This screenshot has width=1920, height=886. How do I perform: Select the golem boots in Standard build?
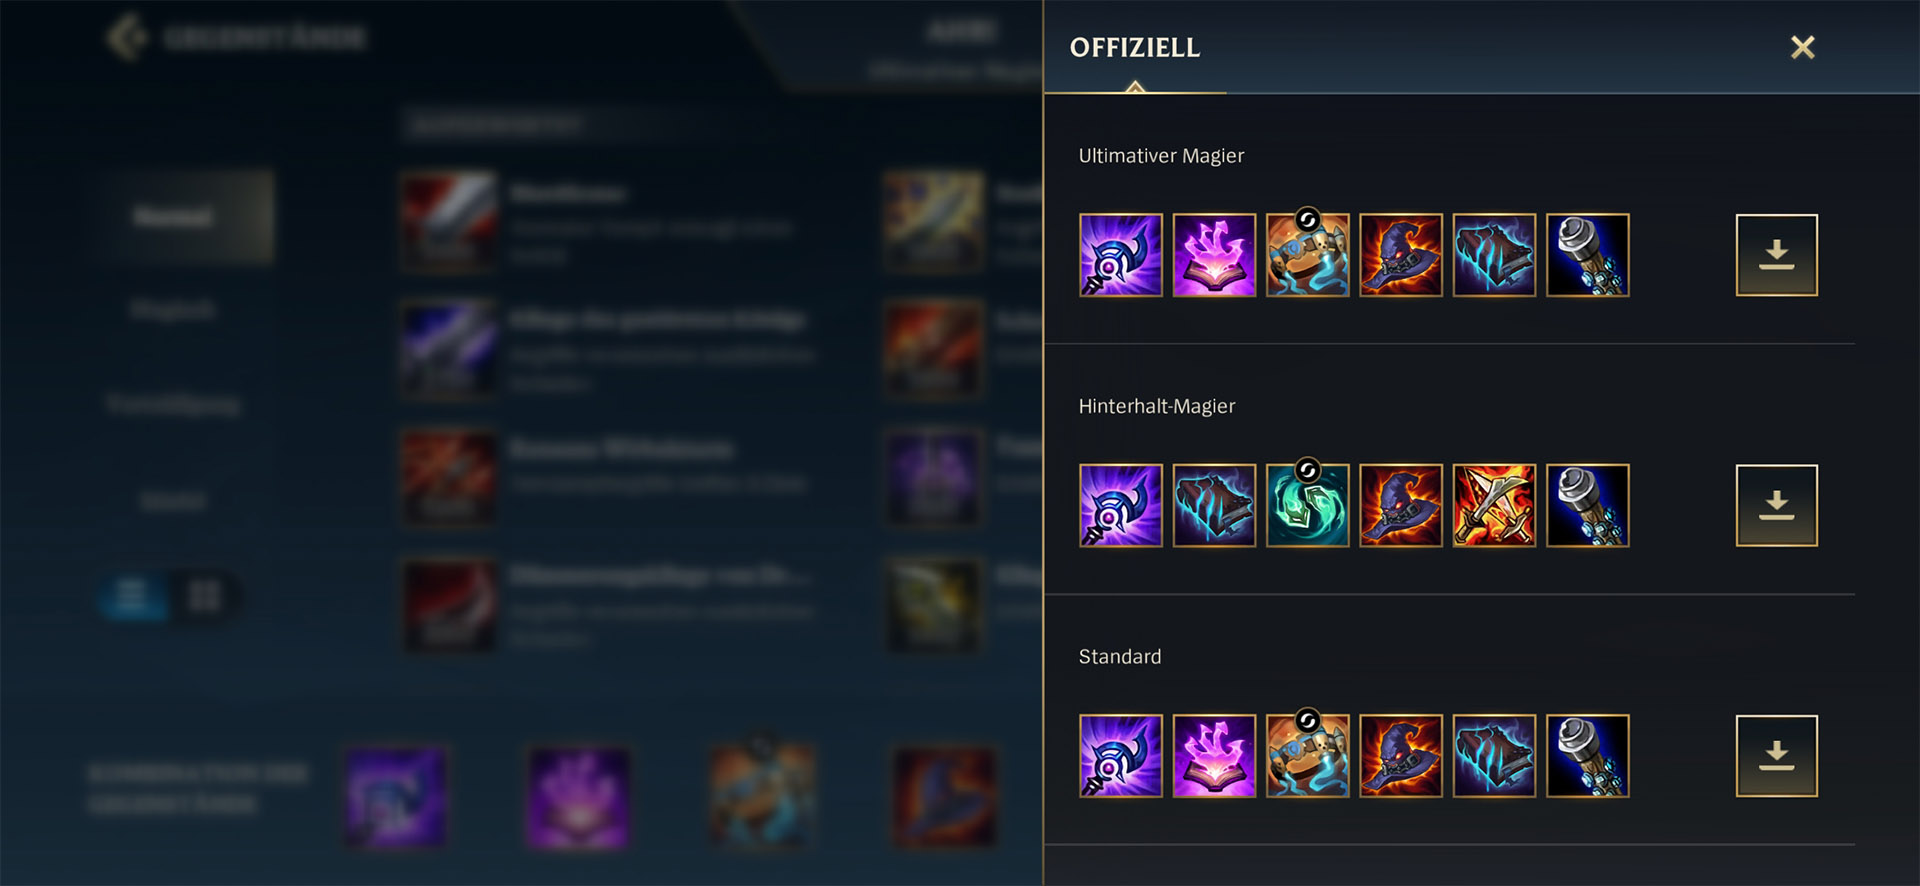tap(1307, 756)
